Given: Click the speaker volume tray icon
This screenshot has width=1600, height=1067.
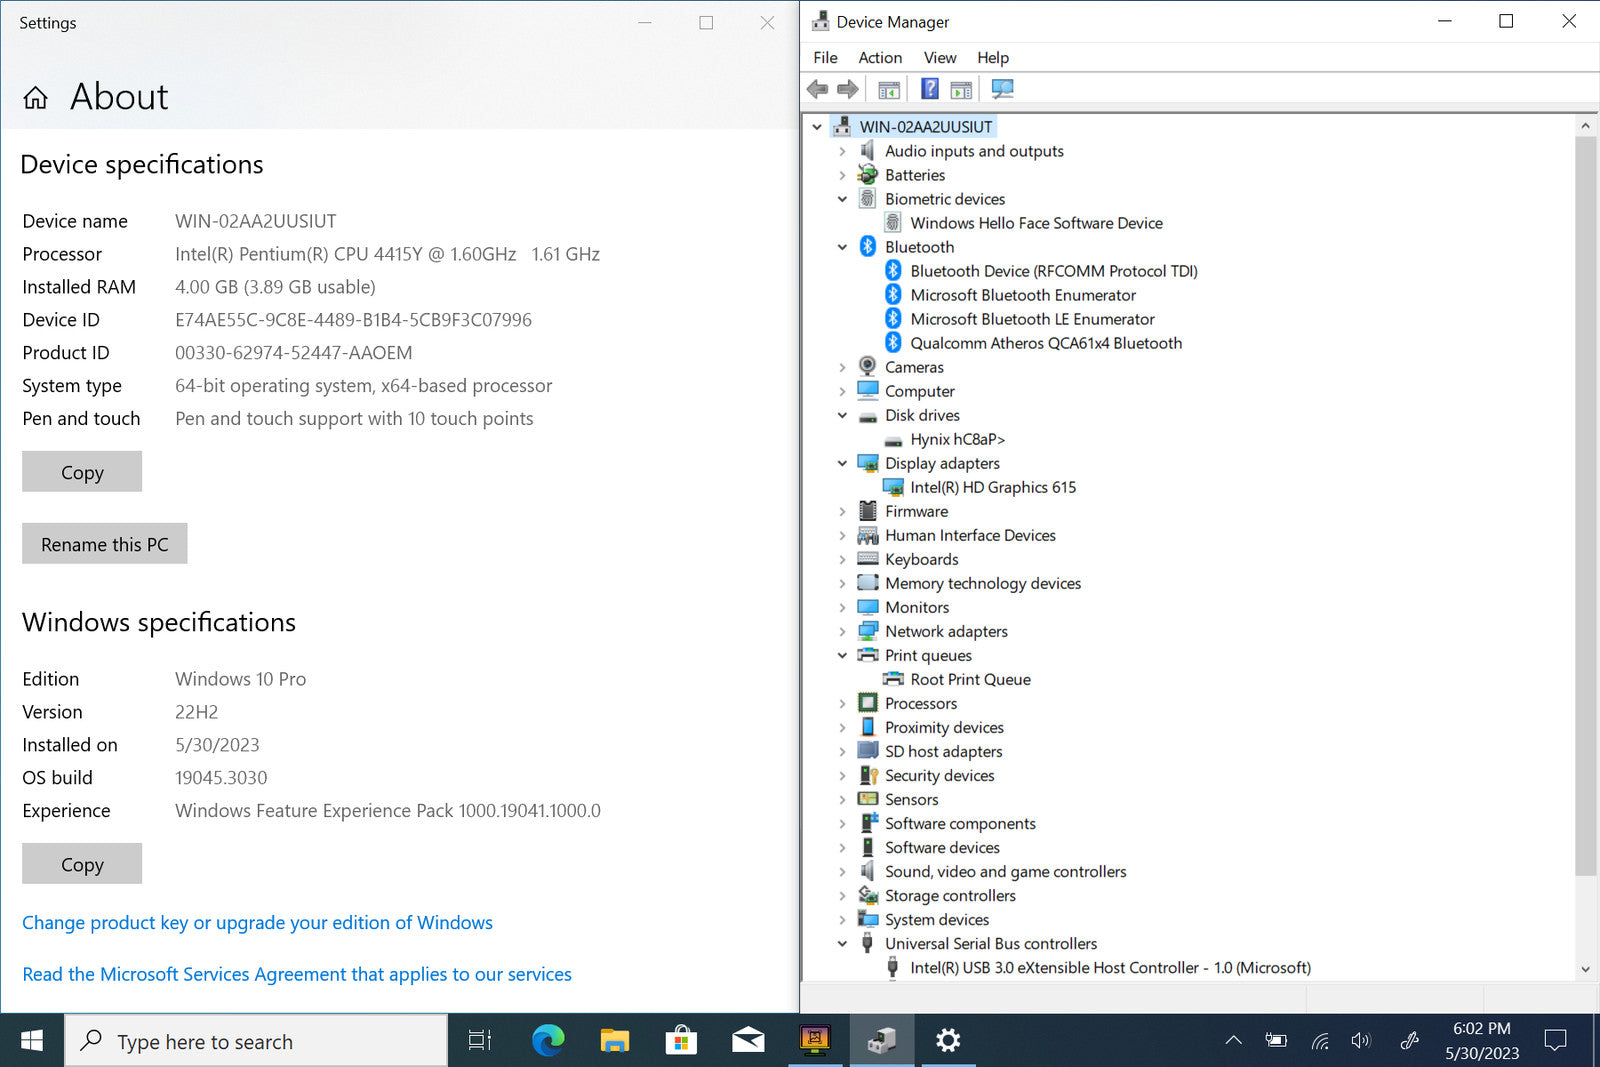Looking at the screenshot, I should 1360,1040.
